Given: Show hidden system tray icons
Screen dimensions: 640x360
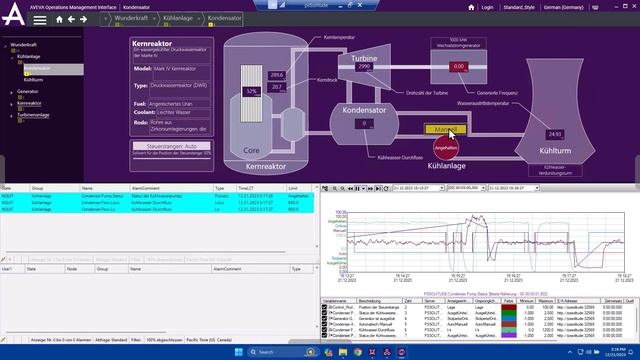Looking at the screenshot, I should point(570,352).
